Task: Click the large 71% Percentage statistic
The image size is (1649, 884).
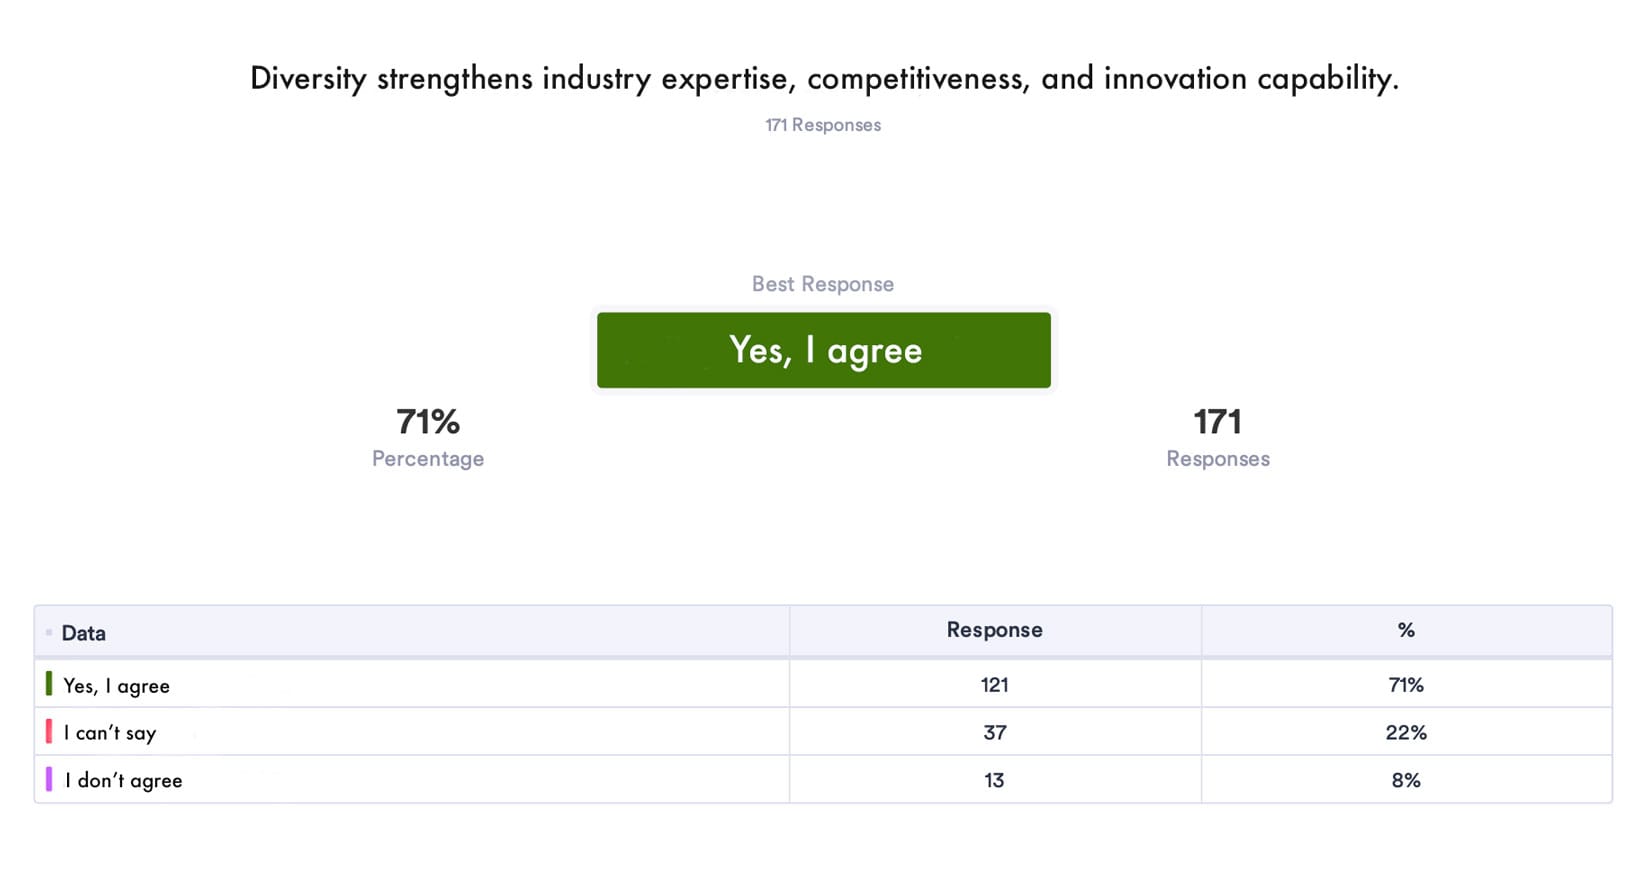Action: [428, 423]
